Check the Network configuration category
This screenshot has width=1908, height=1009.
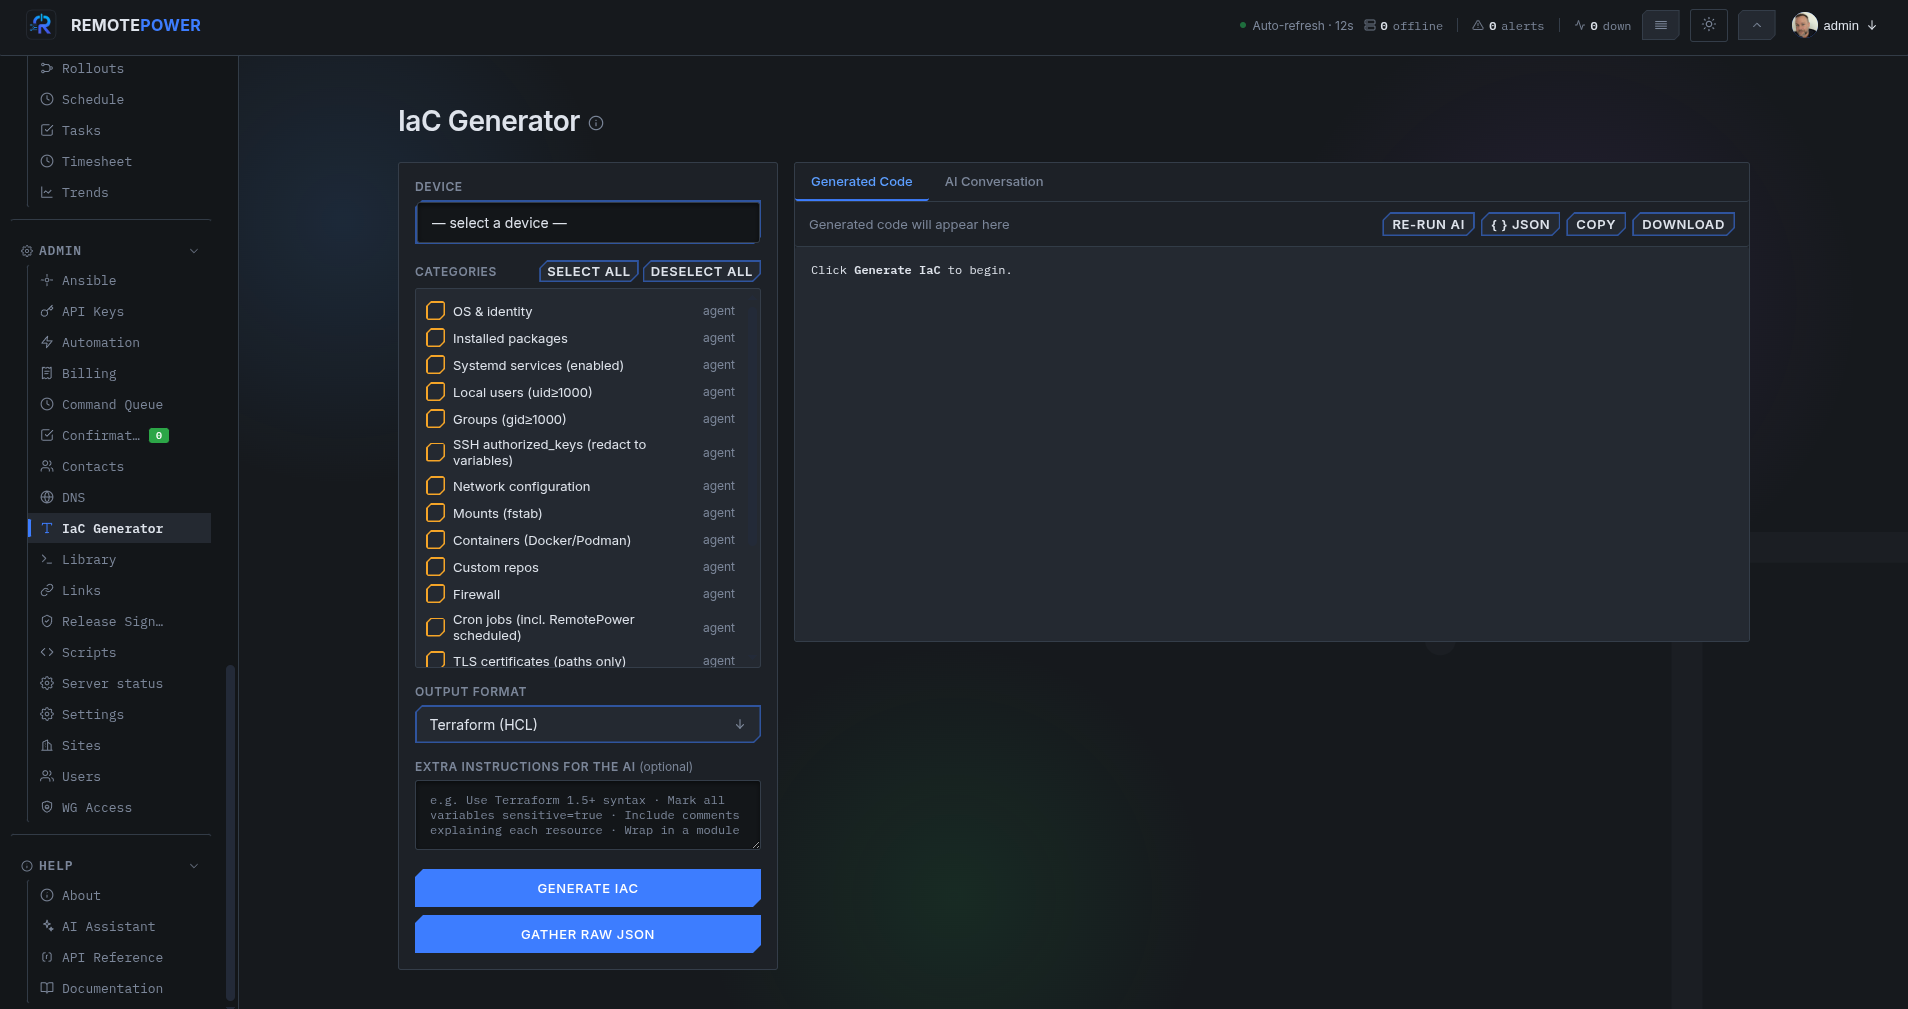point(436,486)
